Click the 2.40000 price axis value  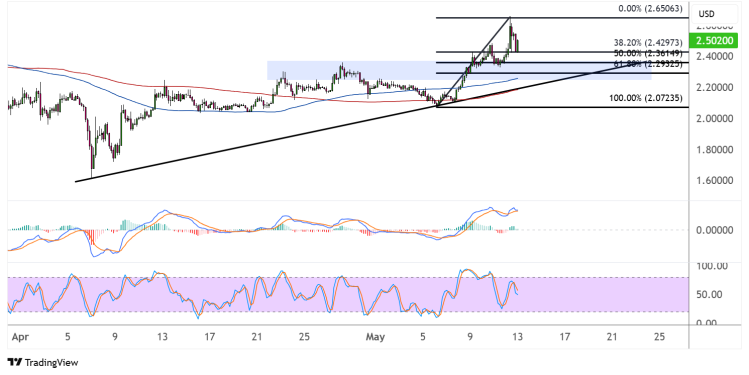pos(715,56)
